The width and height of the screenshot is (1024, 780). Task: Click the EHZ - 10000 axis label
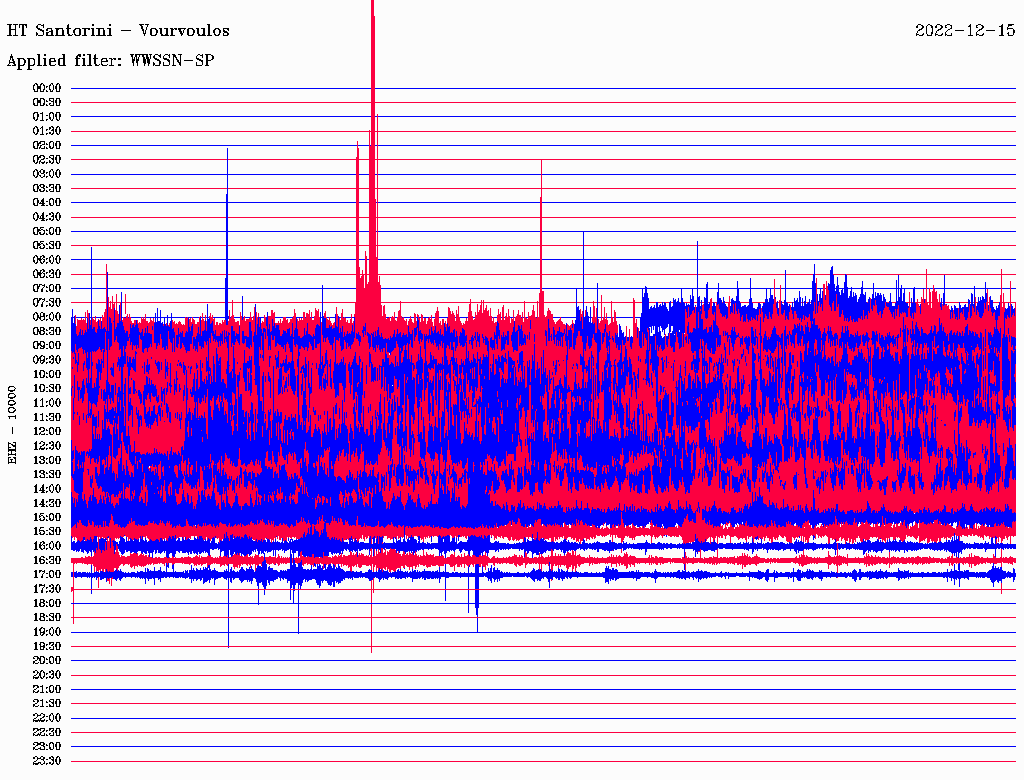pyautogui.click(x=13, y=424)
